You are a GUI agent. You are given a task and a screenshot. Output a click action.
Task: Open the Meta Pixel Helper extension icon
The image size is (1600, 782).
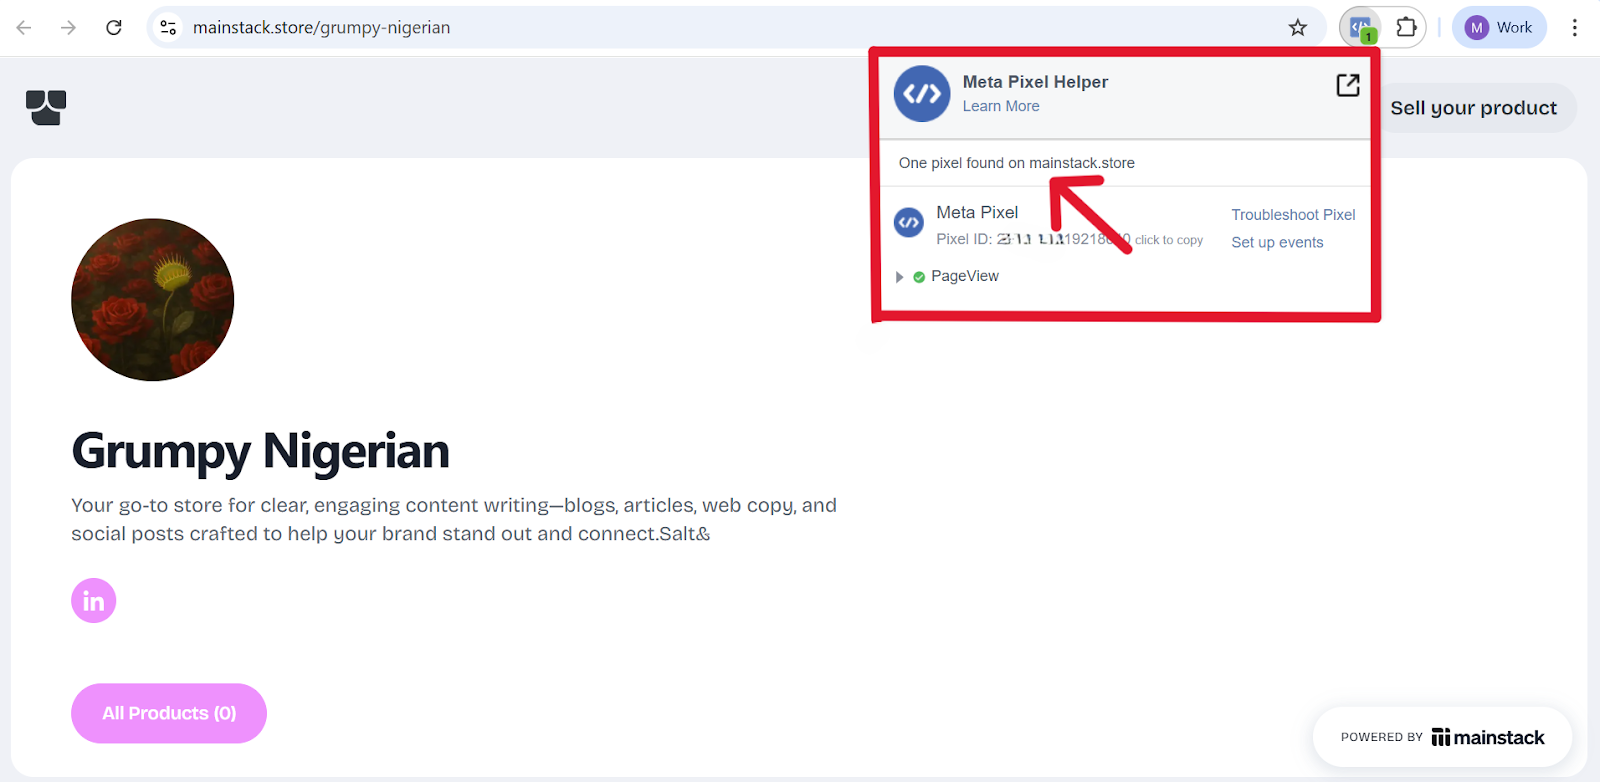pyautogui.click(x=1361, y=28)
